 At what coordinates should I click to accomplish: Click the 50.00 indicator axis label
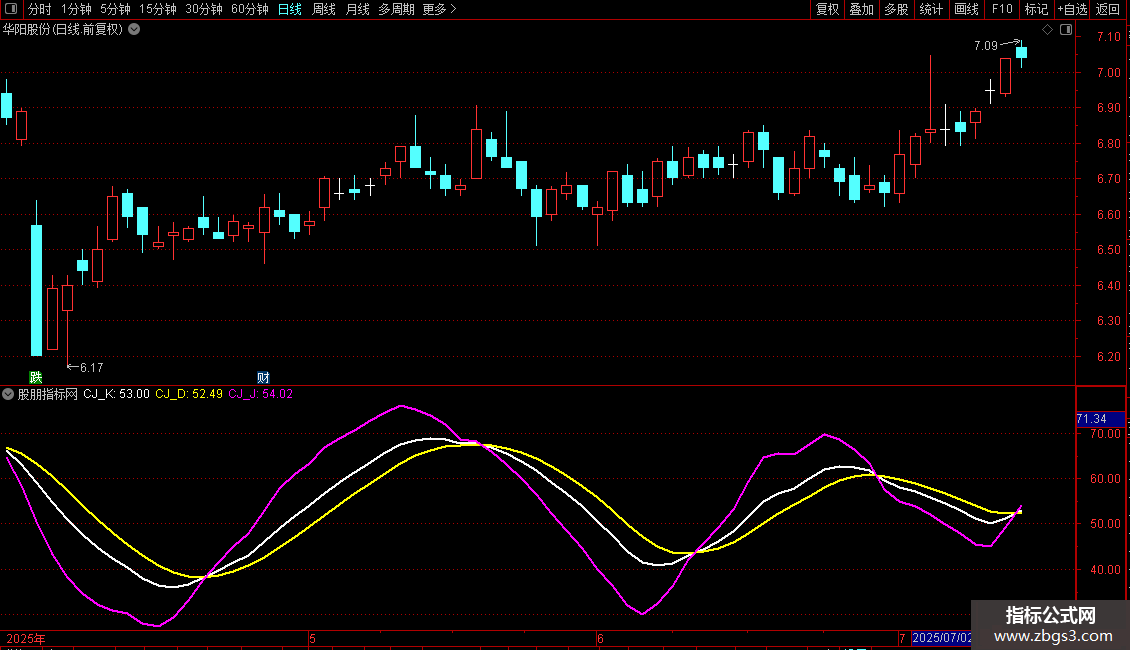1105,524
